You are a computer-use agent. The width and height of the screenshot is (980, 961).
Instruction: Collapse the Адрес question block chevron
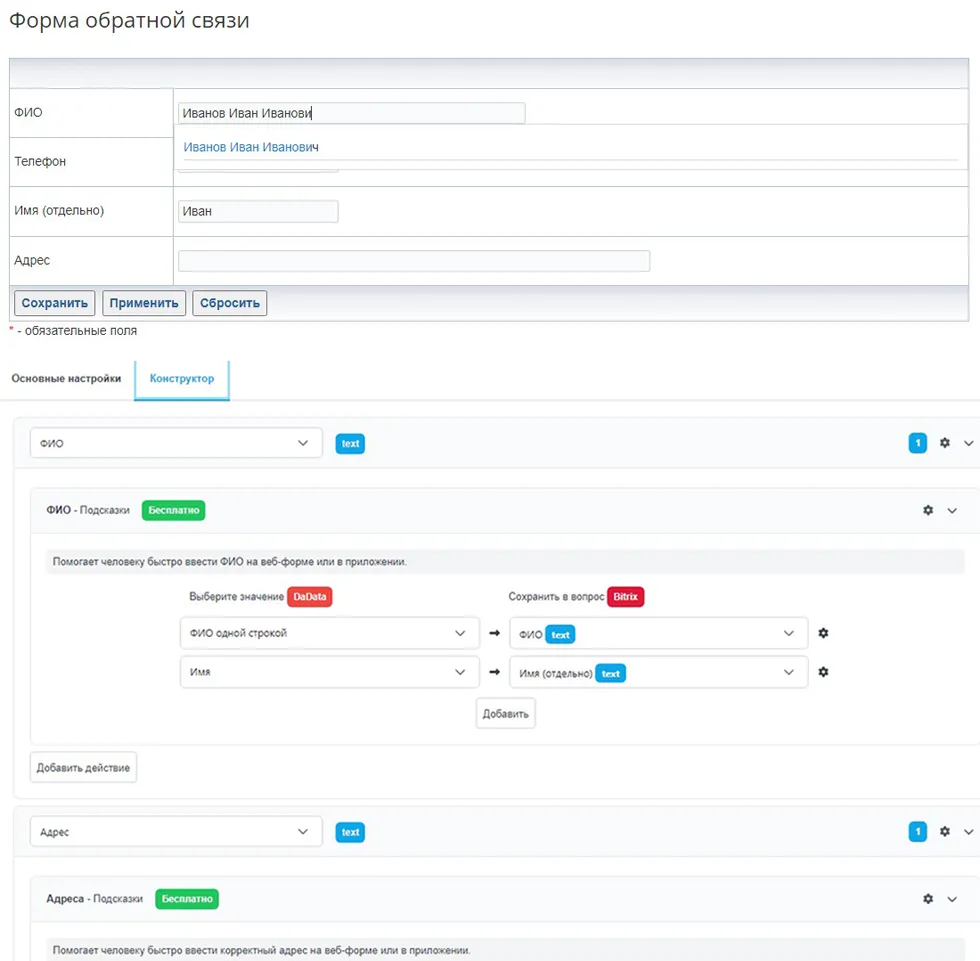(968, 831)
